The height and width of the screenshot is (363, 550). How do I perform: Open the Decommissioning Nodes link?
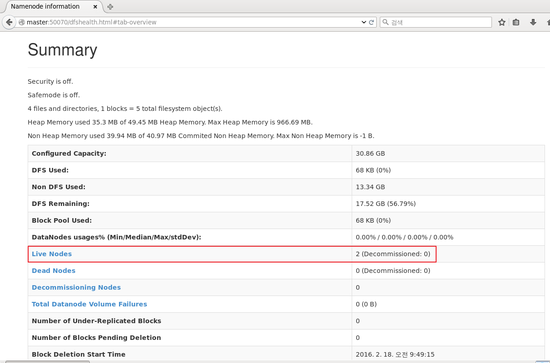coord(76,288)
